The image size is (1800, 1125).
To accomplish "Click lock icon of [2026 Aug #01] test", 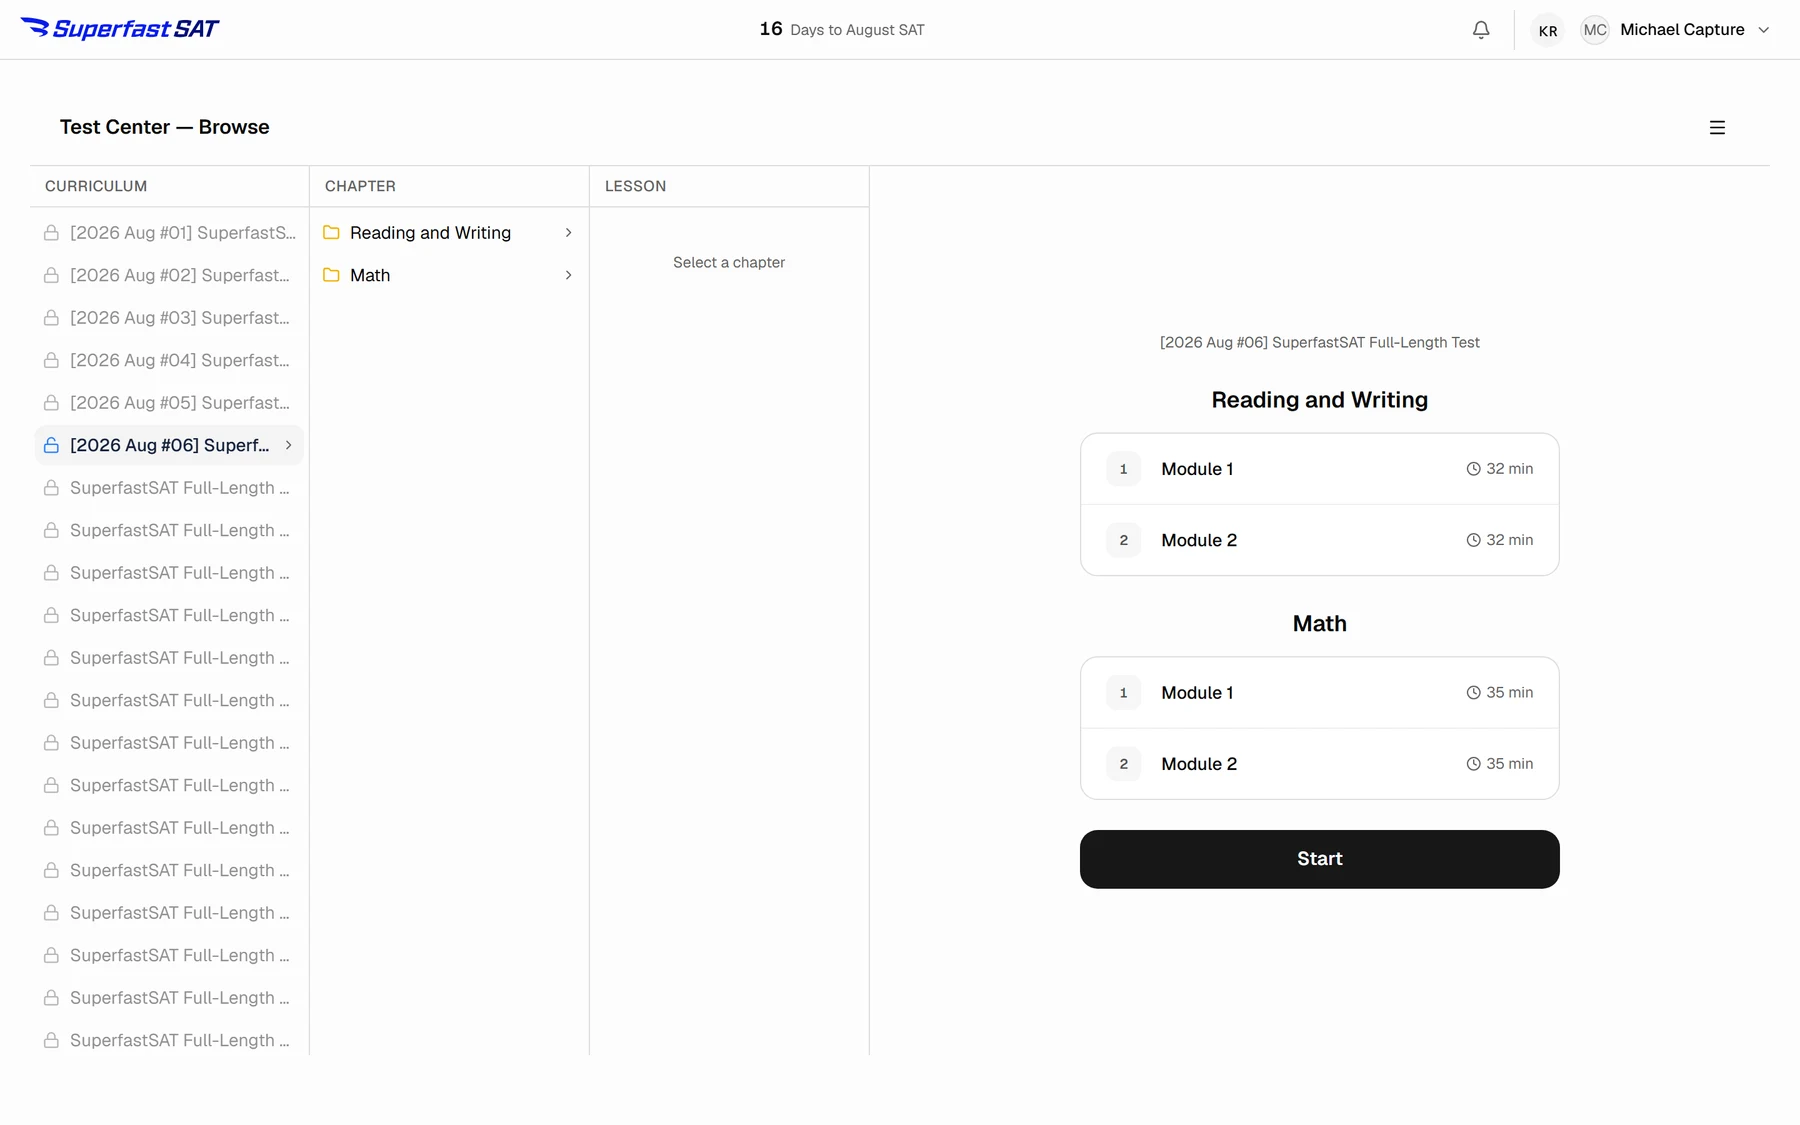I will pyautogui.click(x=51, y=233).
